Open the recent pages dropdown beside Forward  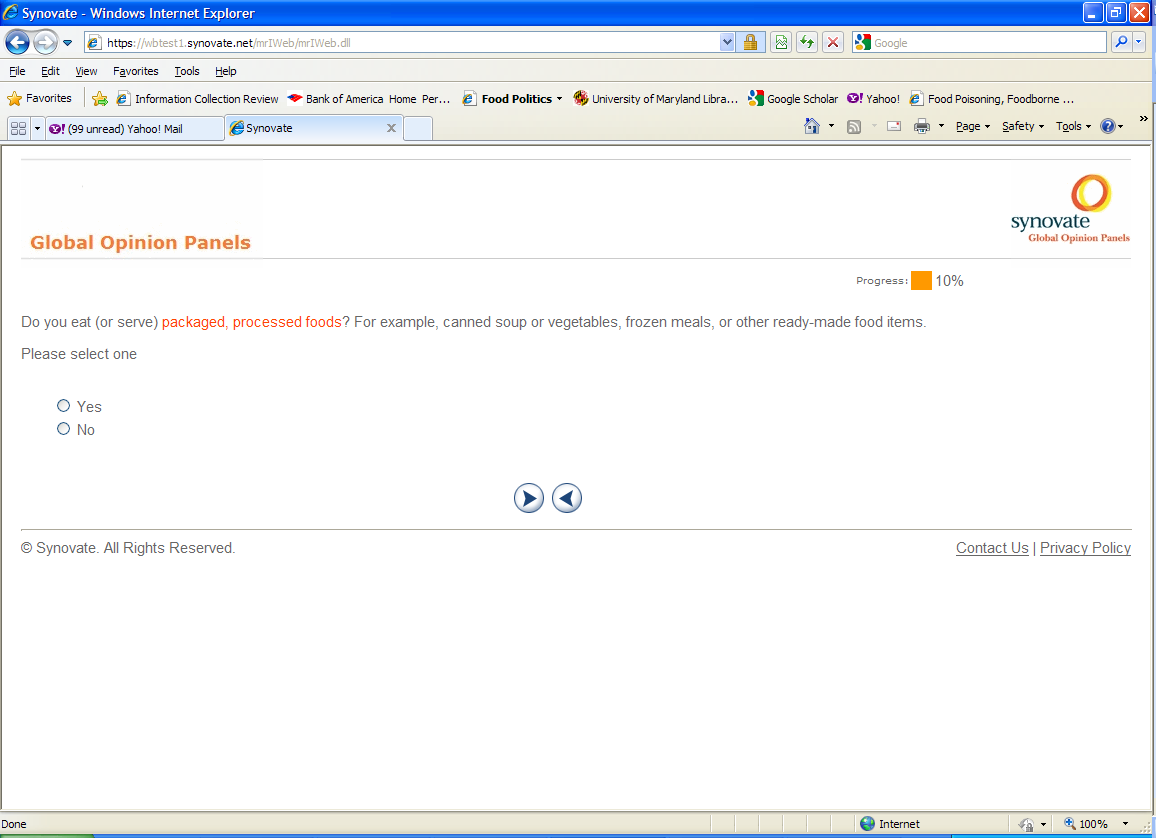coord(68,43)
